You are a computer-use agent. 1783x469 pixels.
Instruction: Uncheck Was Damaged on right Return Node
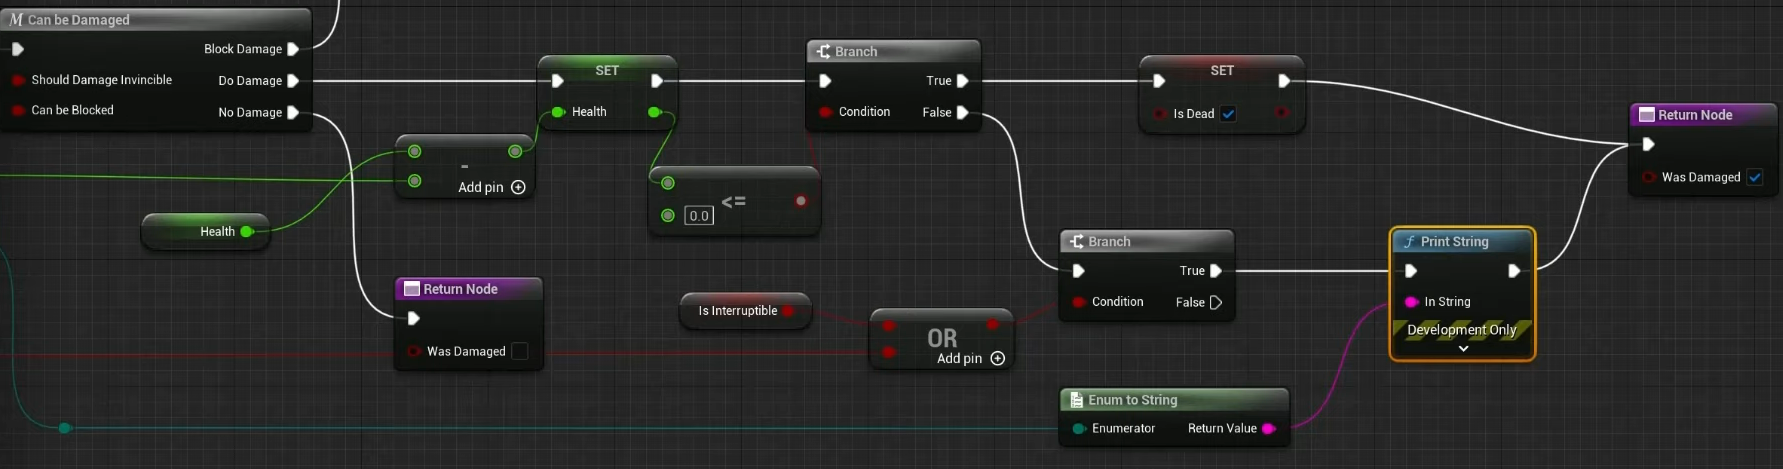(x=1754, y=177)
